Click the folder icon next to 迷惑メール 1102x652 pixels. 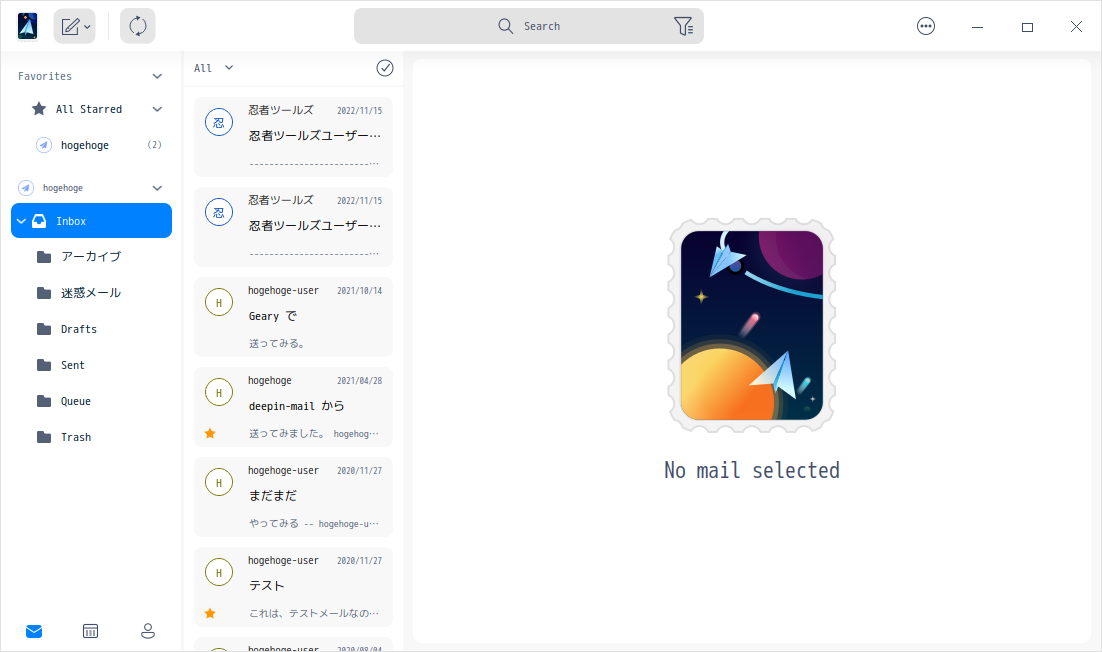(x=44, y=293)
